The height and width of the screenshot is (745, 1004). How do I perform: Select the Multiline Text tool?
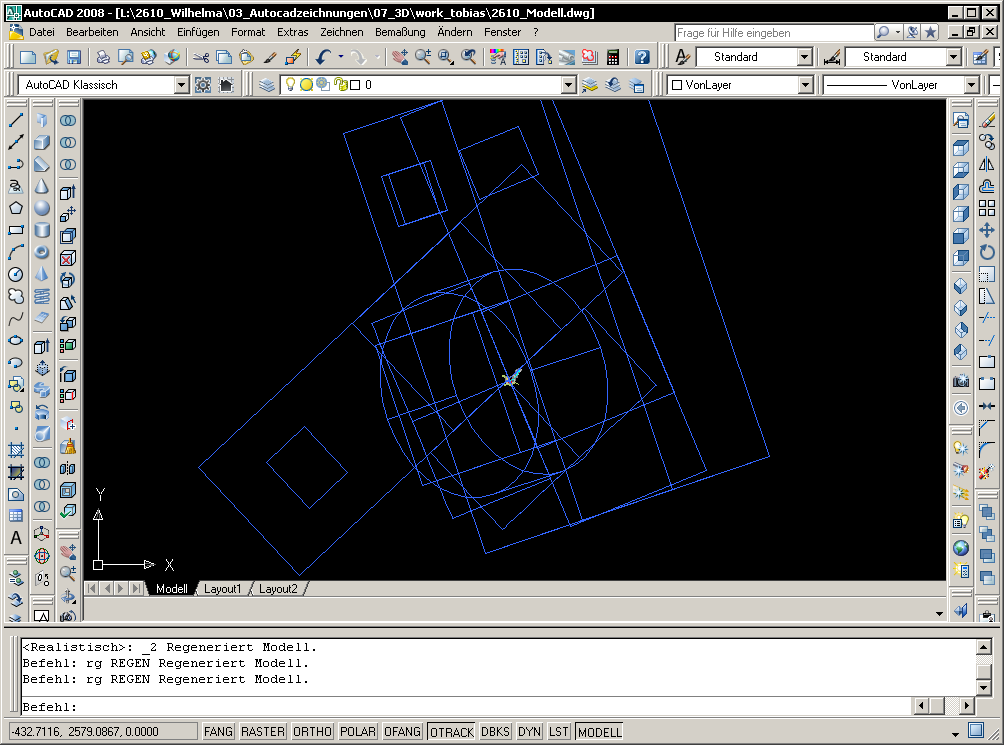(x=16, y=538)
